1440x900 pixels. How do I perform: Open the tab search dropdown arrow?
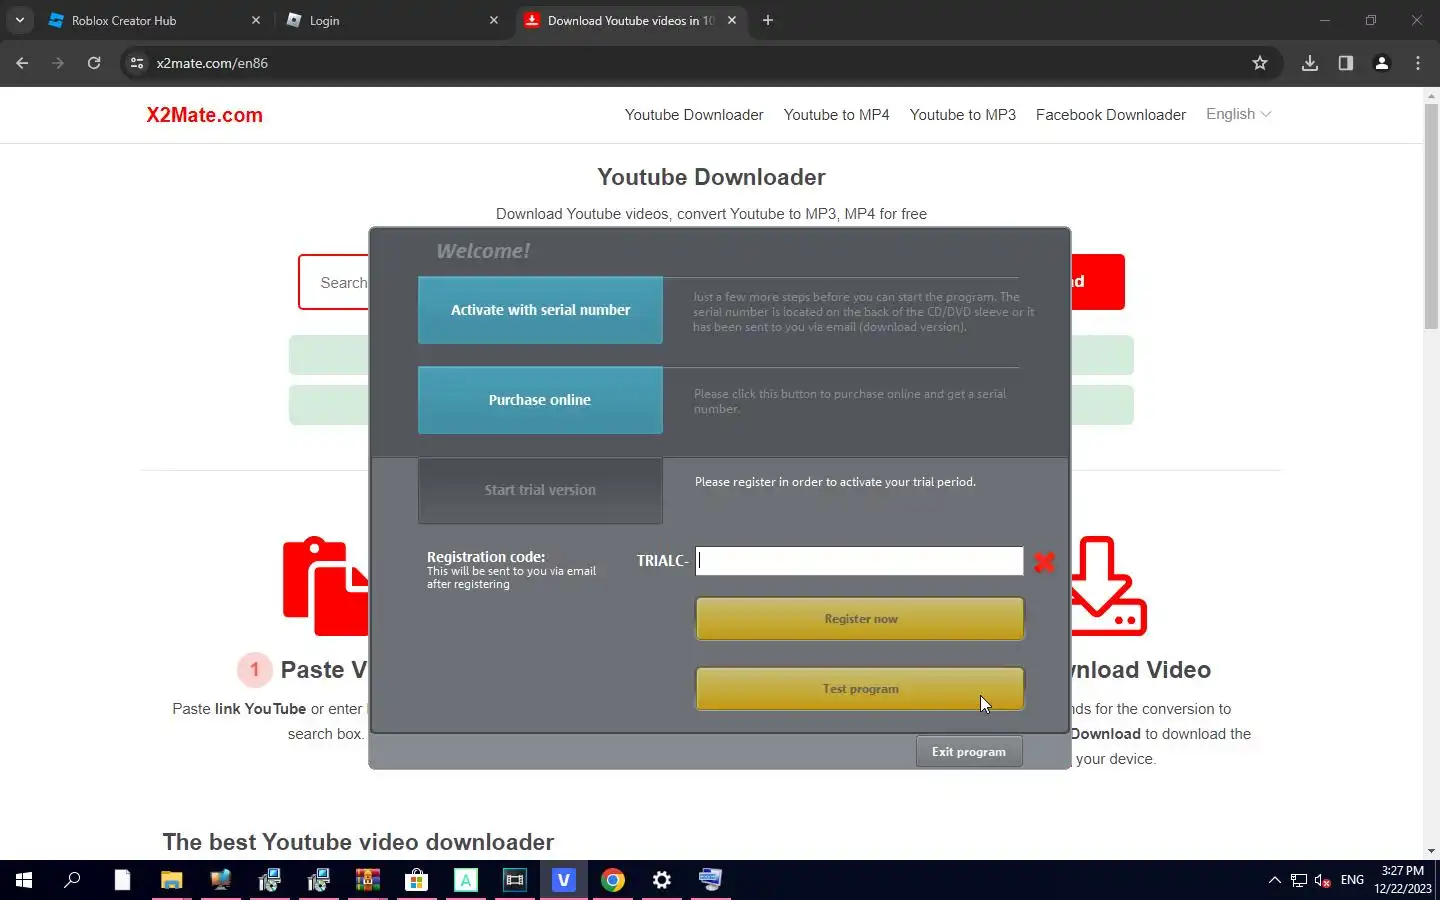(x=20, y=20)
